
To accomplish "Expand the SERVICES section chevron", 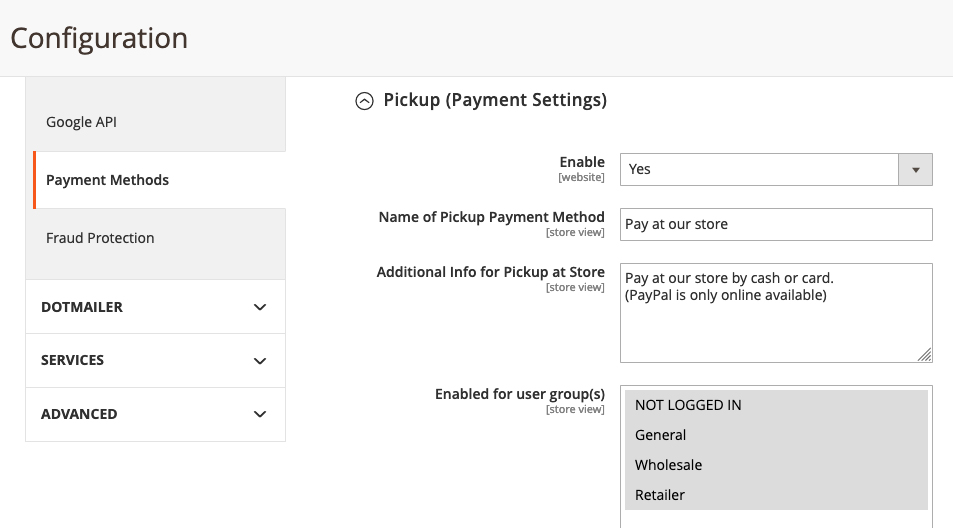I will (x=260, y=361).
